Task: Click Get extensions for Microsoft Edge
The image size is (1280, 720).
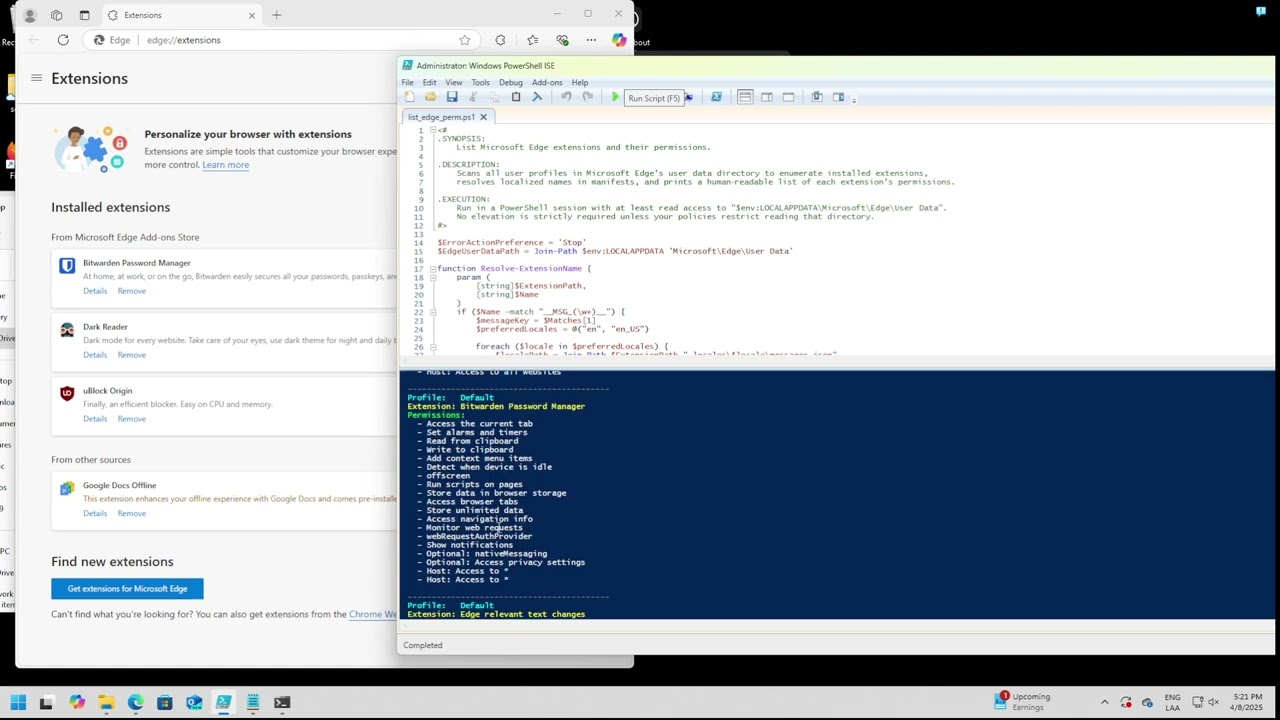Action: tap(127, 589)
